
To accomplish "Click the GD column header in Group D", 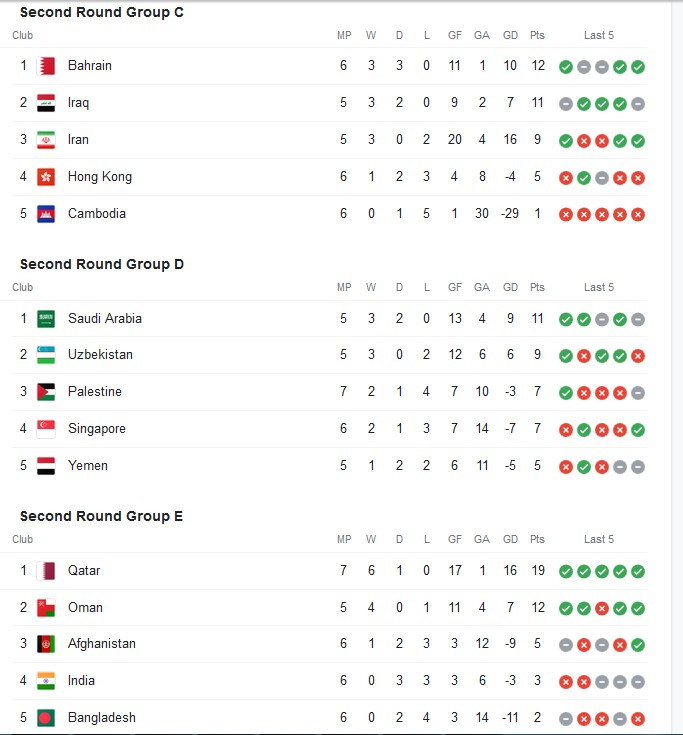I will pos(510,287).
